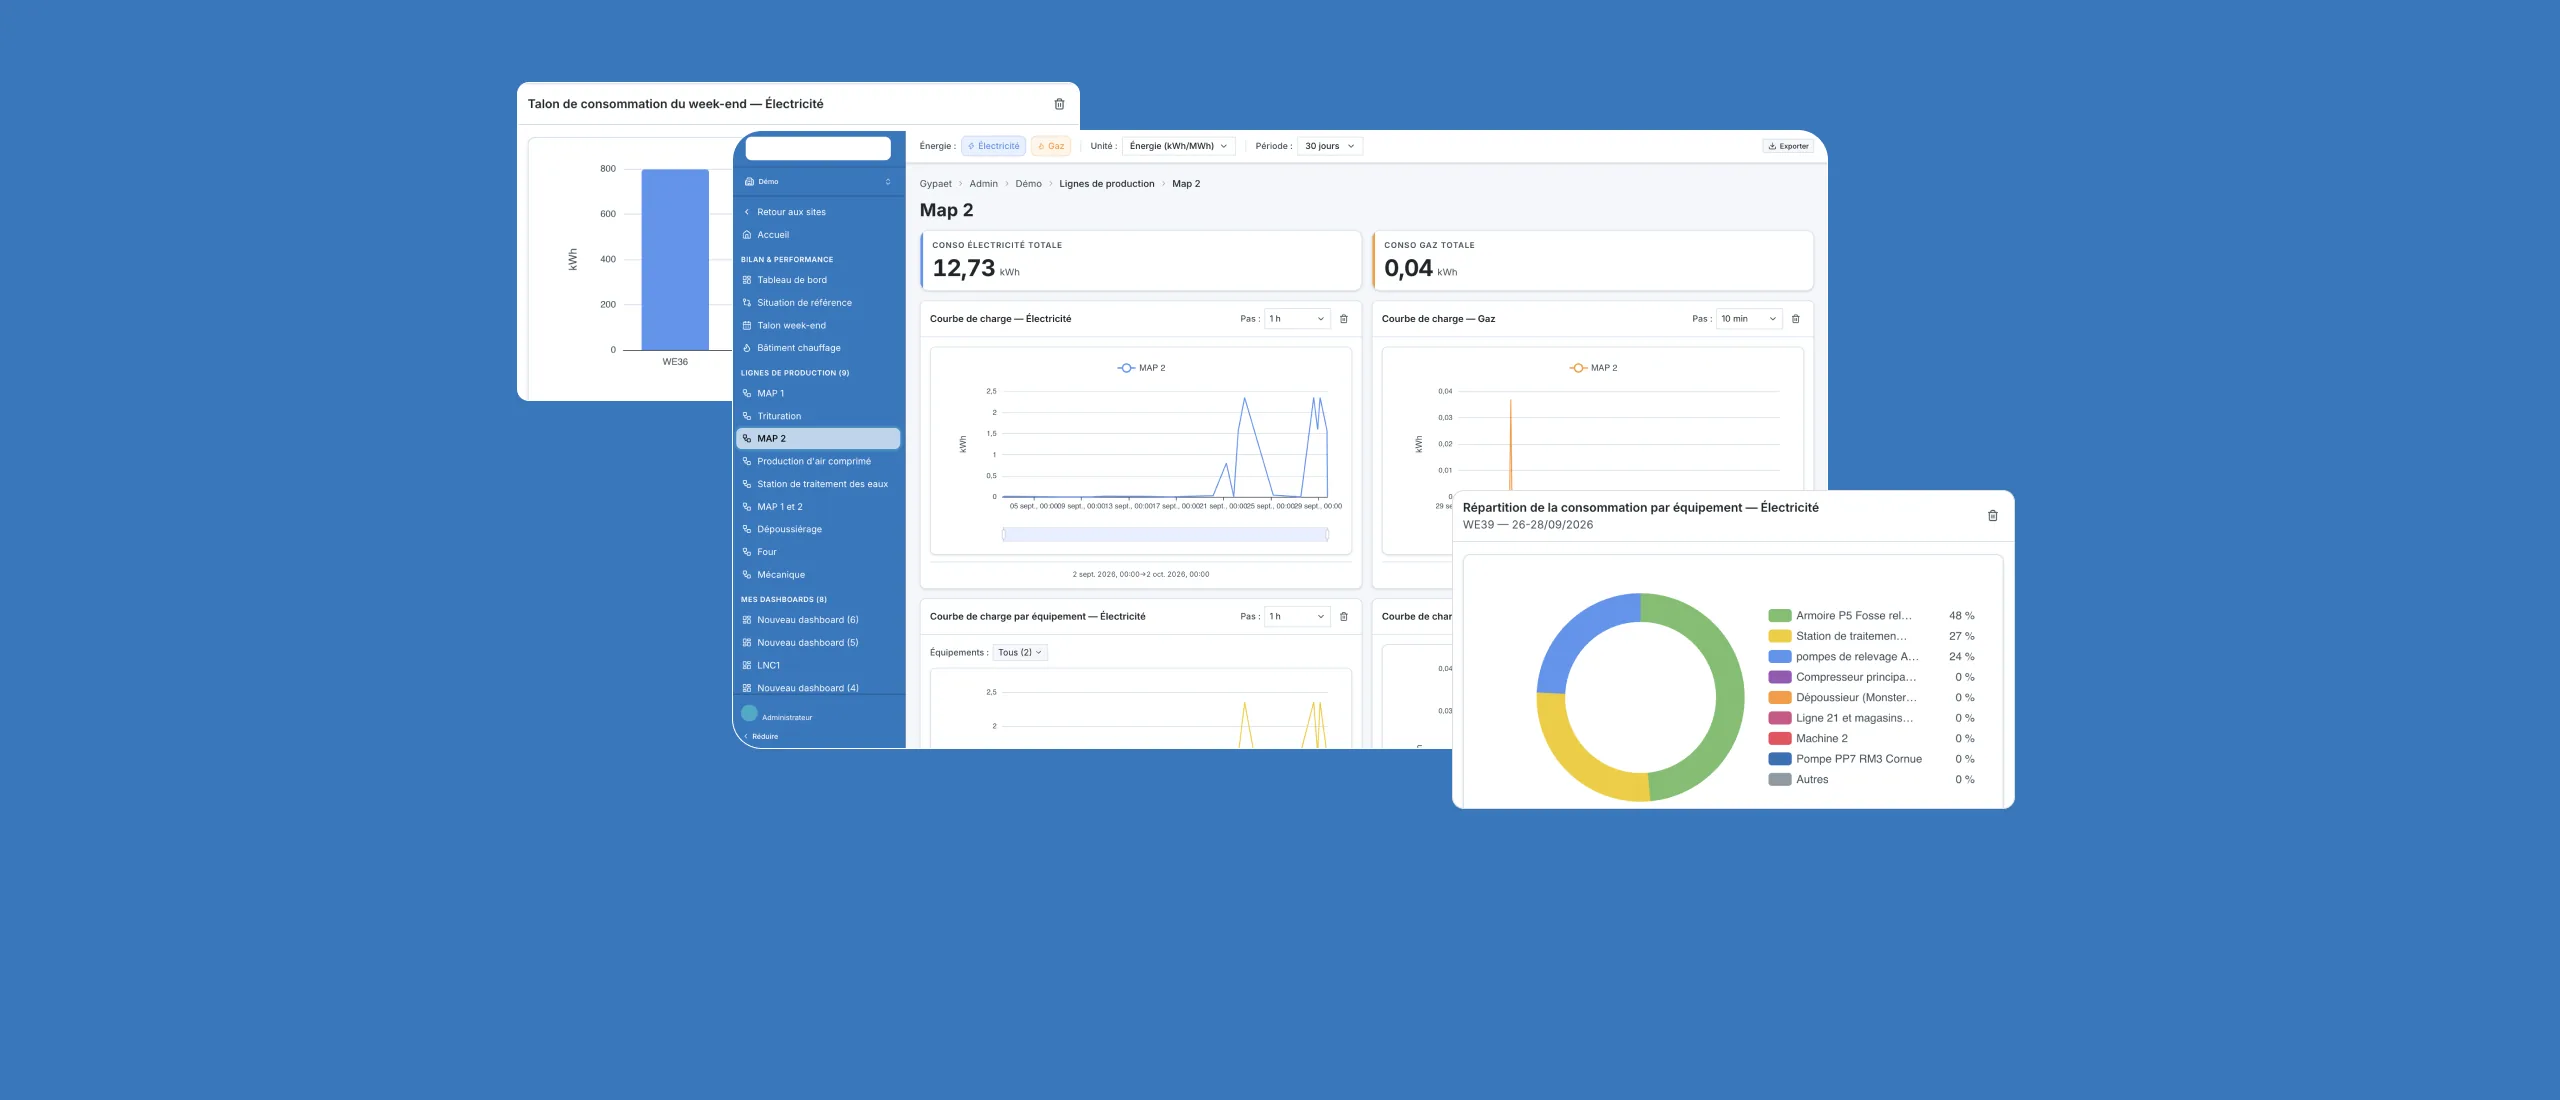Toggle MAP 2 legend in Électricité chart
Screen dimensions: 2560x1100
click(1141, 368)
